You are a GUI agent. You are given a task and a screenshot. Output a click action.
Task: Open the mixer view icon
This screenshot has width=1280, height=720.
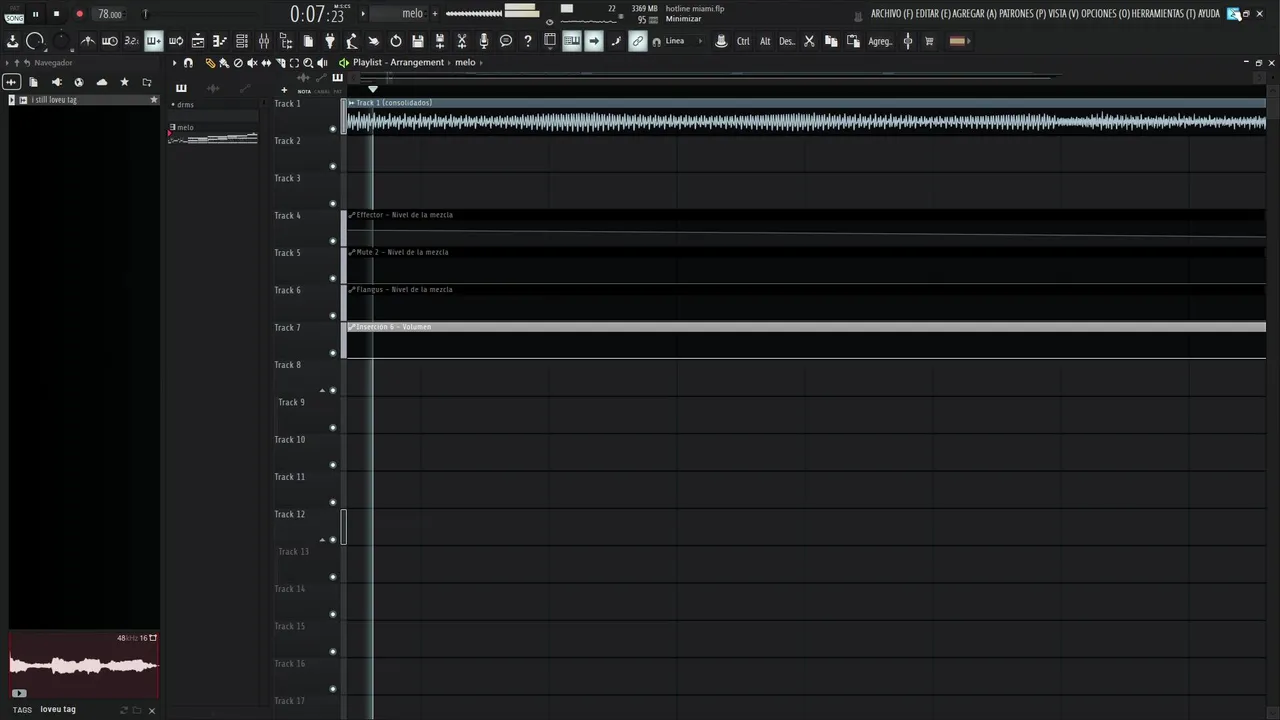264,41
